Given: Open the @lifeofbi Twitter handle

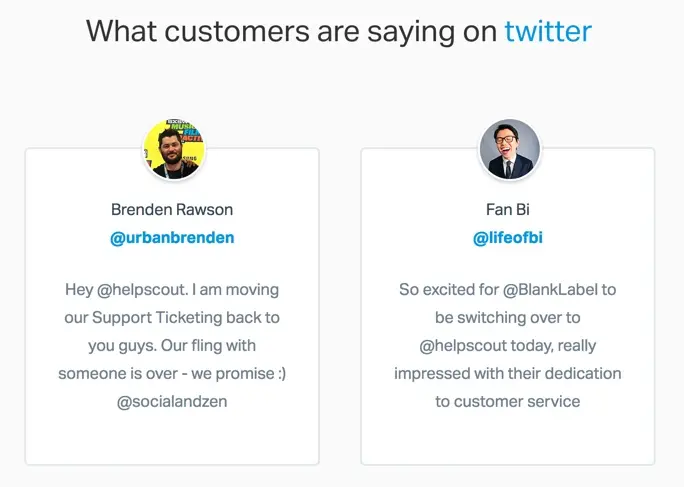Looking at the screenshot, I should (508, 238).
